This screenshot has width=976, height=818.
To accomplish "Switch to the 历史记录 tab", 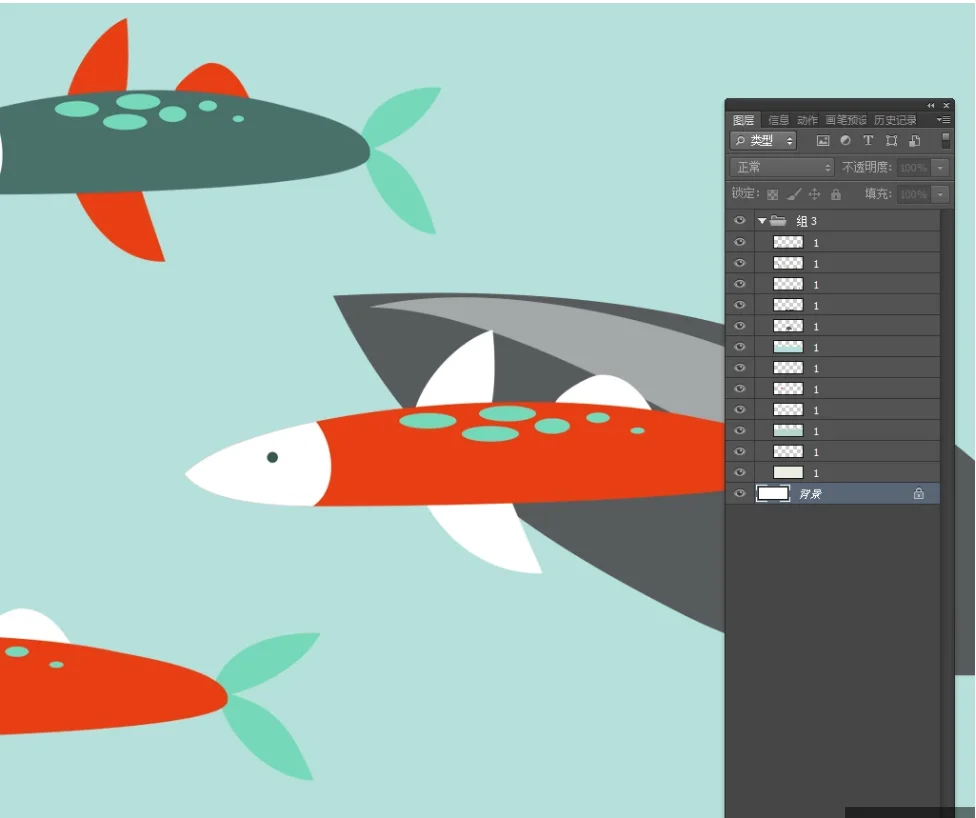I will pos(895,120).
